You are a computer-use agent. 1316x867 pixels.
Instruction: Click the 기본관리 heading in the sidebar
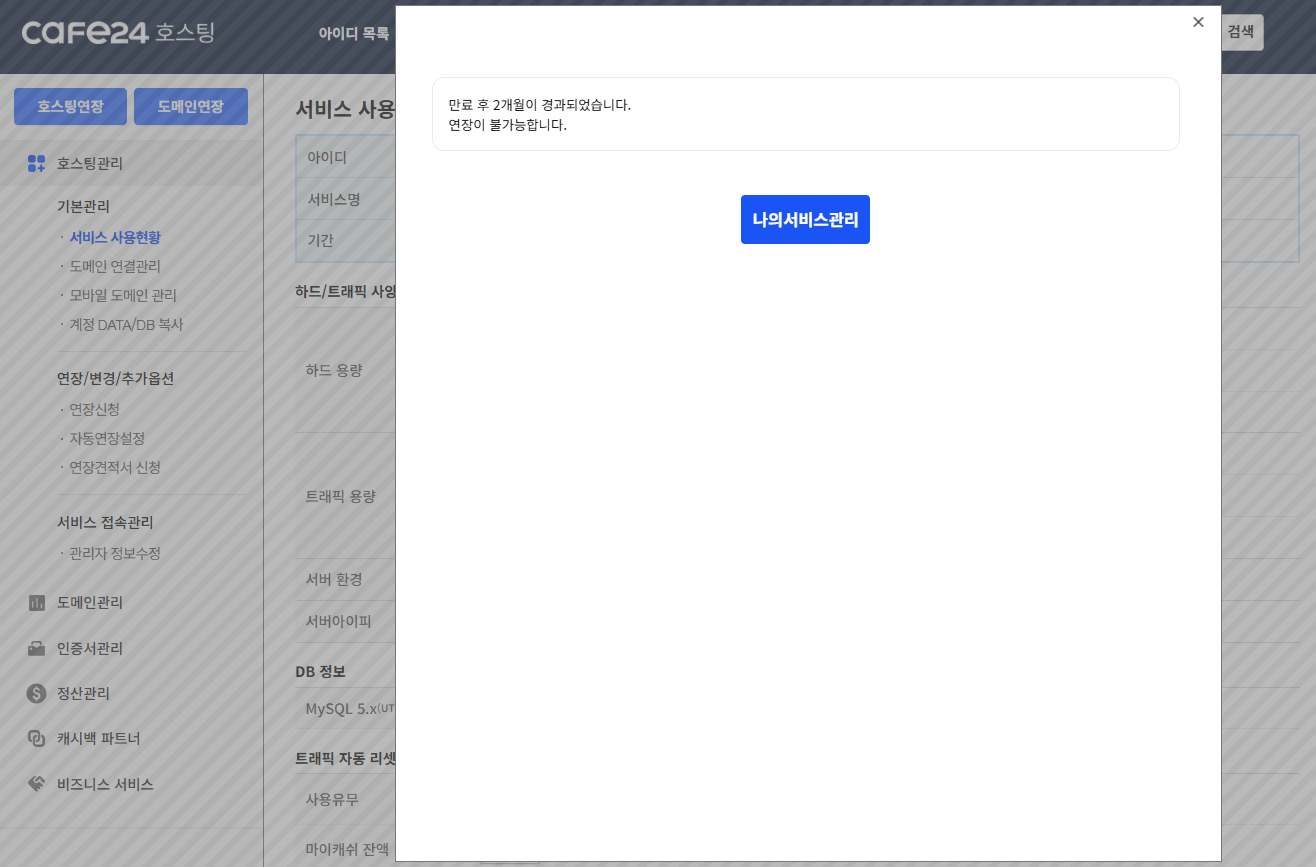(83, 206)
